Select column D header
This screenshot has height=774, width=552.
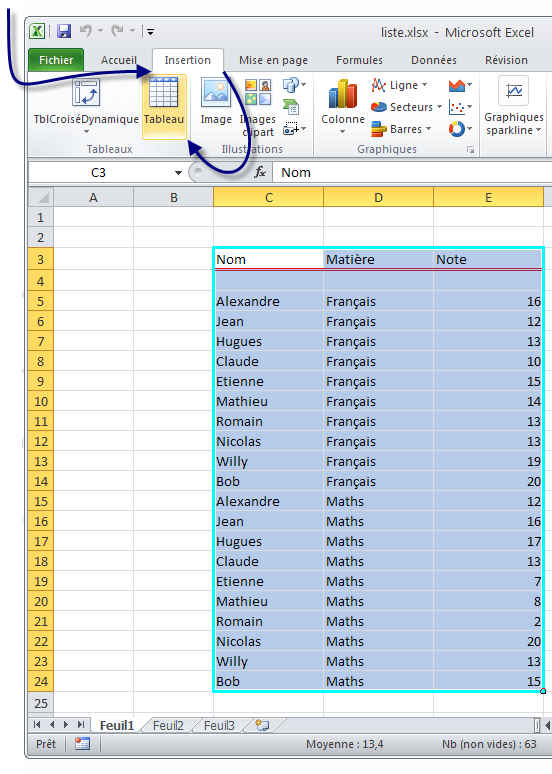tap(379, 197)
